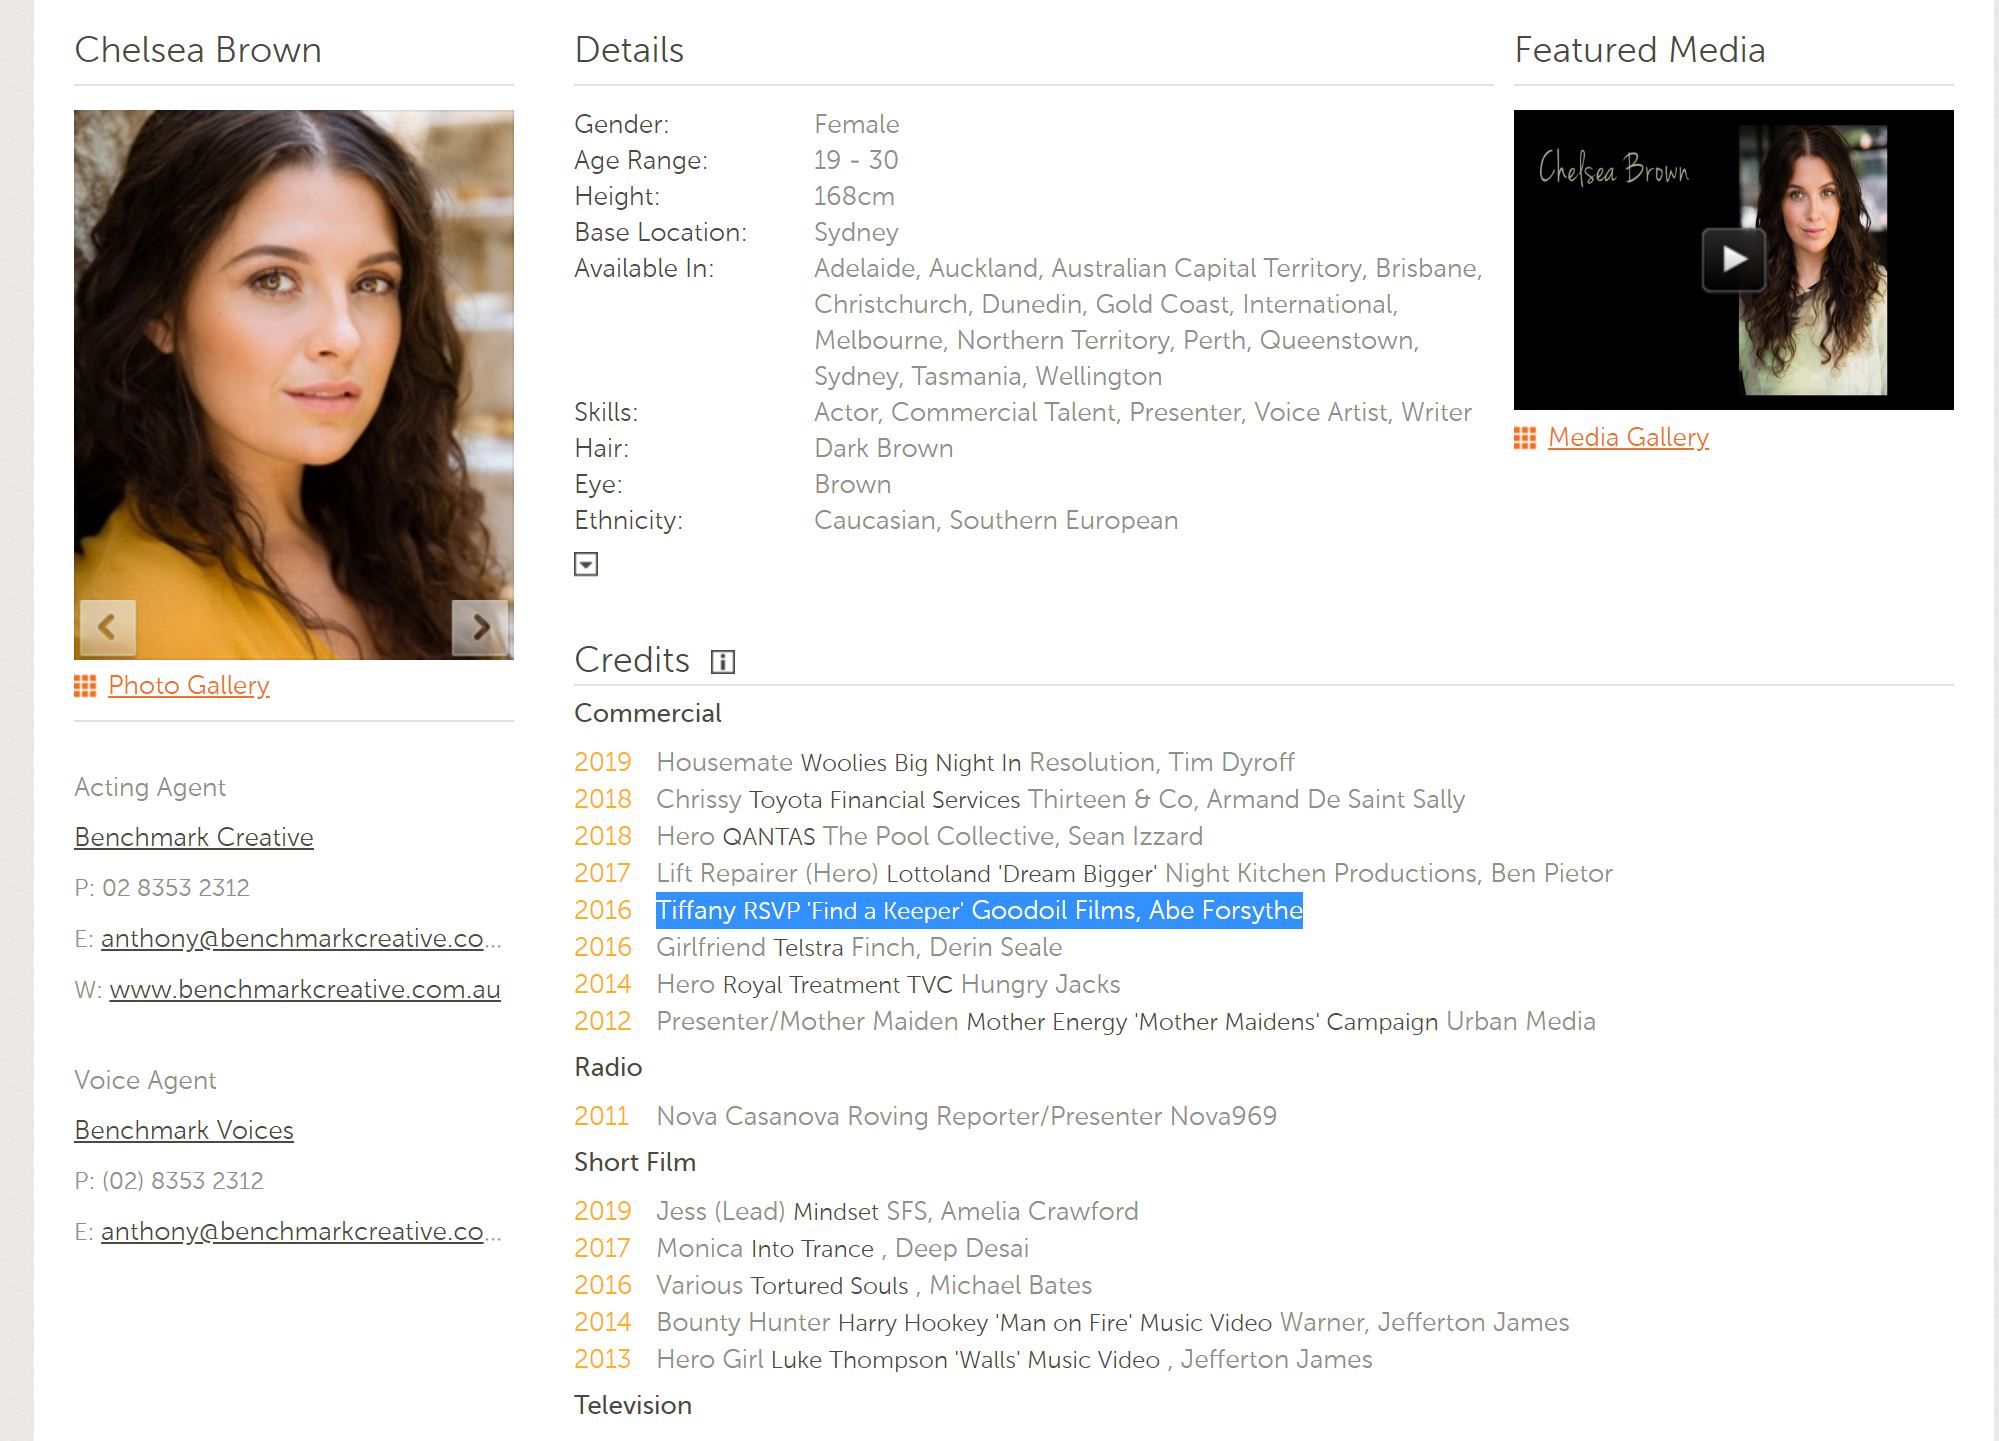The image size is (1999, 1441).
Task: Open the Credits info icon
Action: pyautogui.click(x=722, y=662)
